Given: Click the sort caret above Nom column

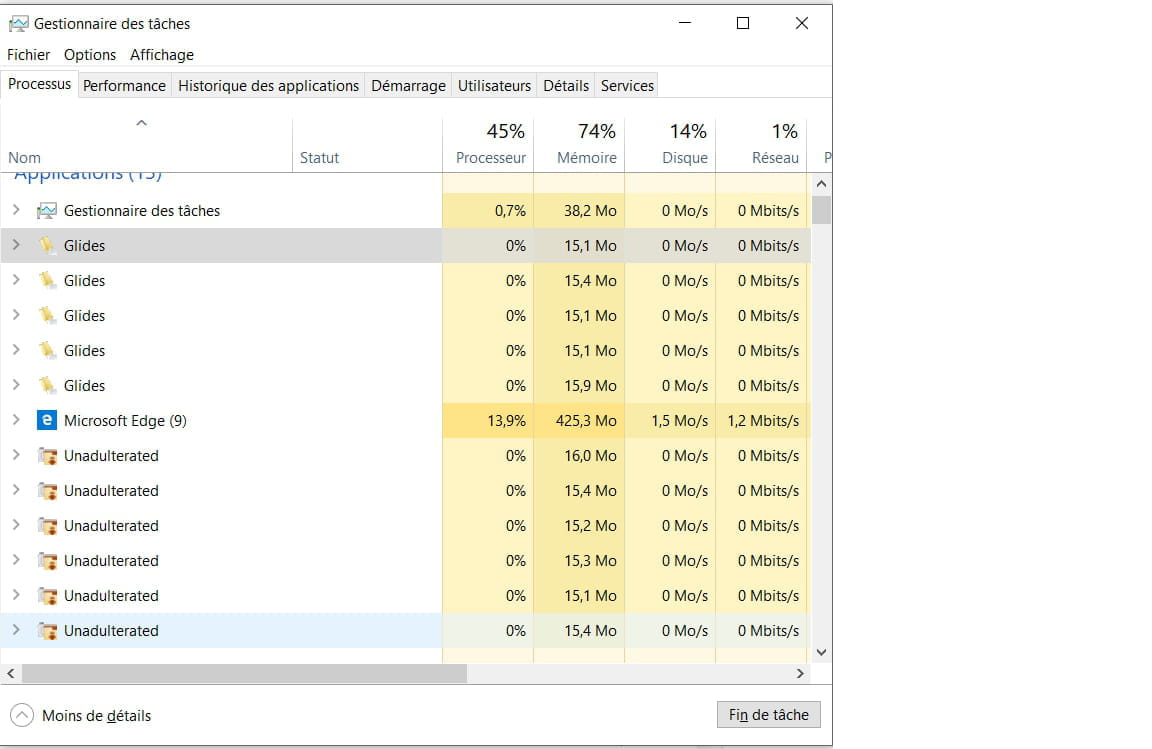Looking at the screenshot, I should [142, 123].
